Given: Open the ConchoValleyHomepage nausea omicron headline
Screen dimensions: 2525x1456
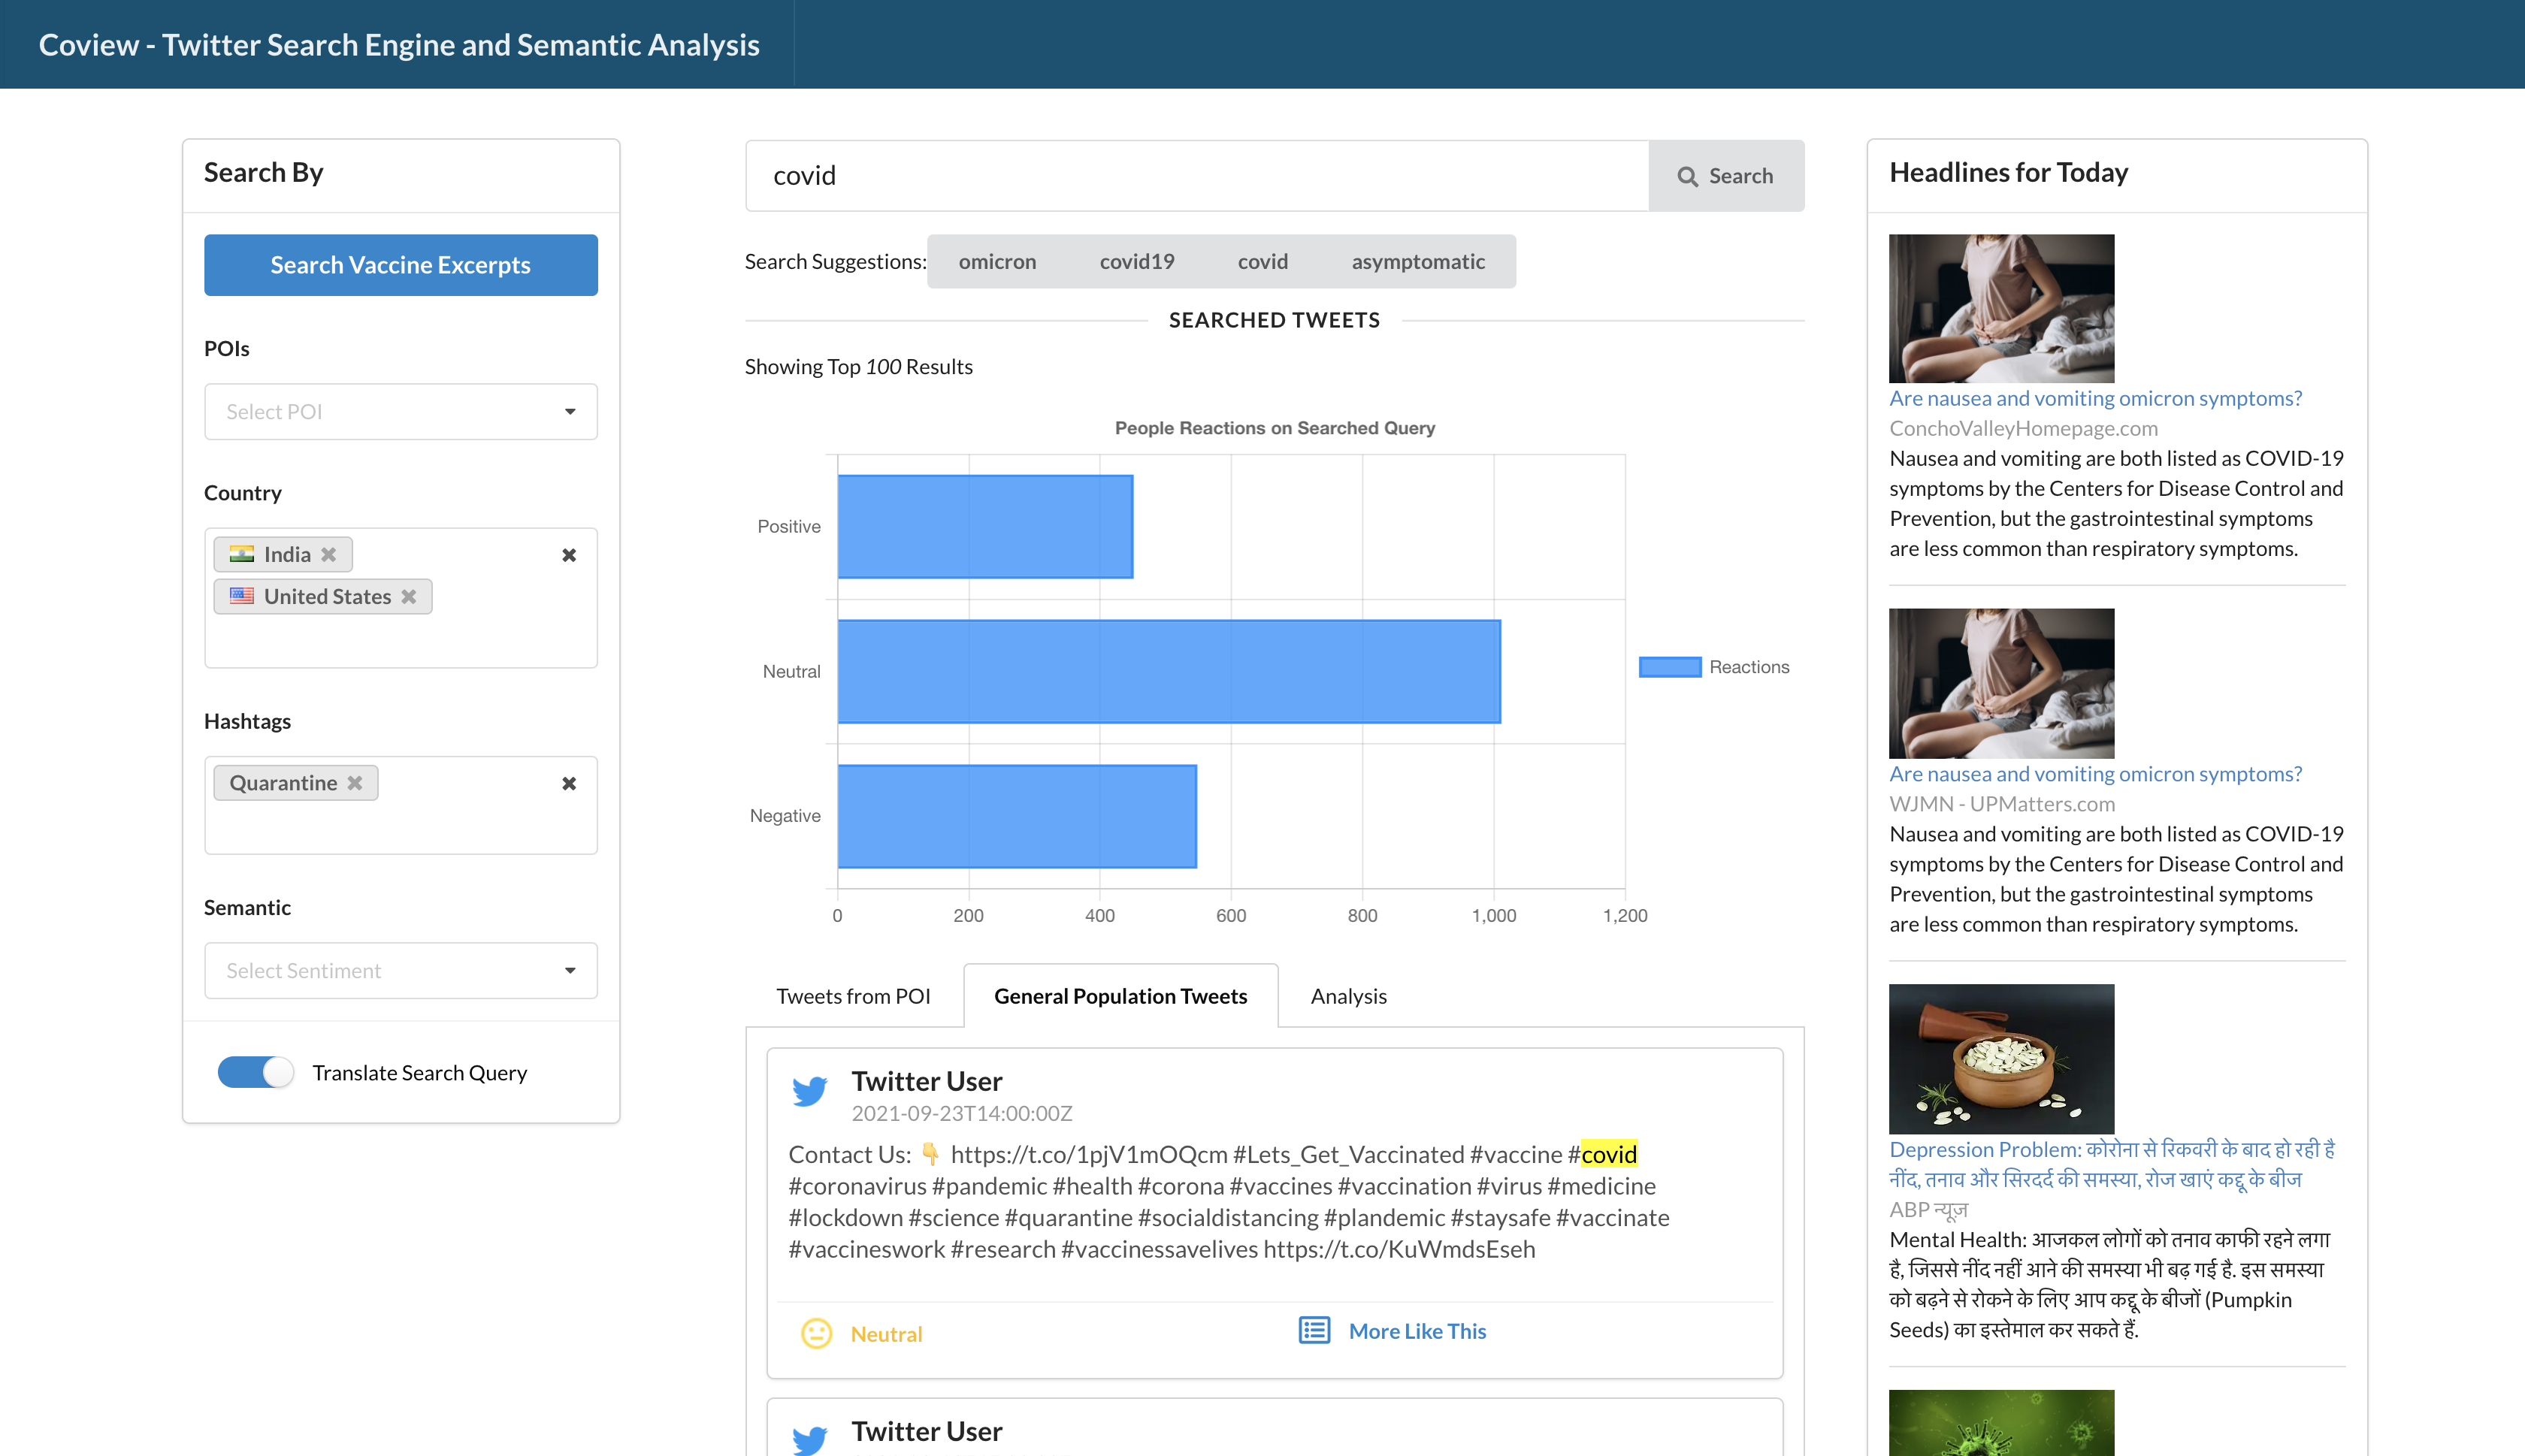Looking at the screenshot, I should tap(2095, 398).
